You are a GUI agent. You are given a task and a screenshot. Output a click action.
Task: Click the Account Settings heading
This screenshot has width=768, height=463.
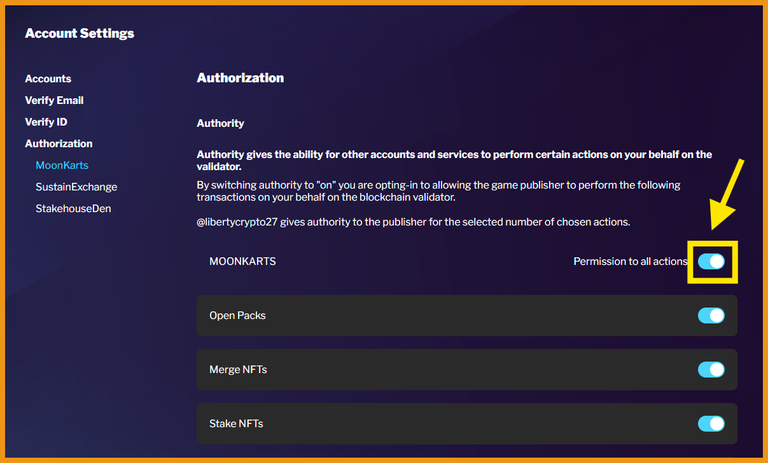(x=79, y=33)
